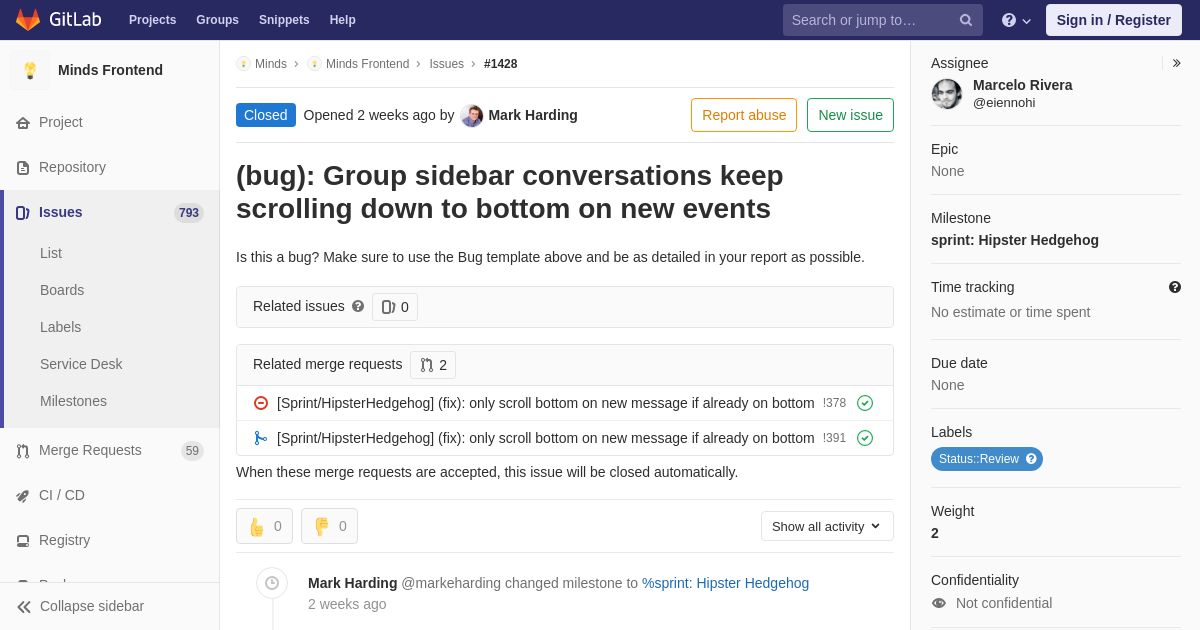The width and height of the screenshot is (1200, 630).
Task: Click the related issues count badge
Action: coord(395,307)
